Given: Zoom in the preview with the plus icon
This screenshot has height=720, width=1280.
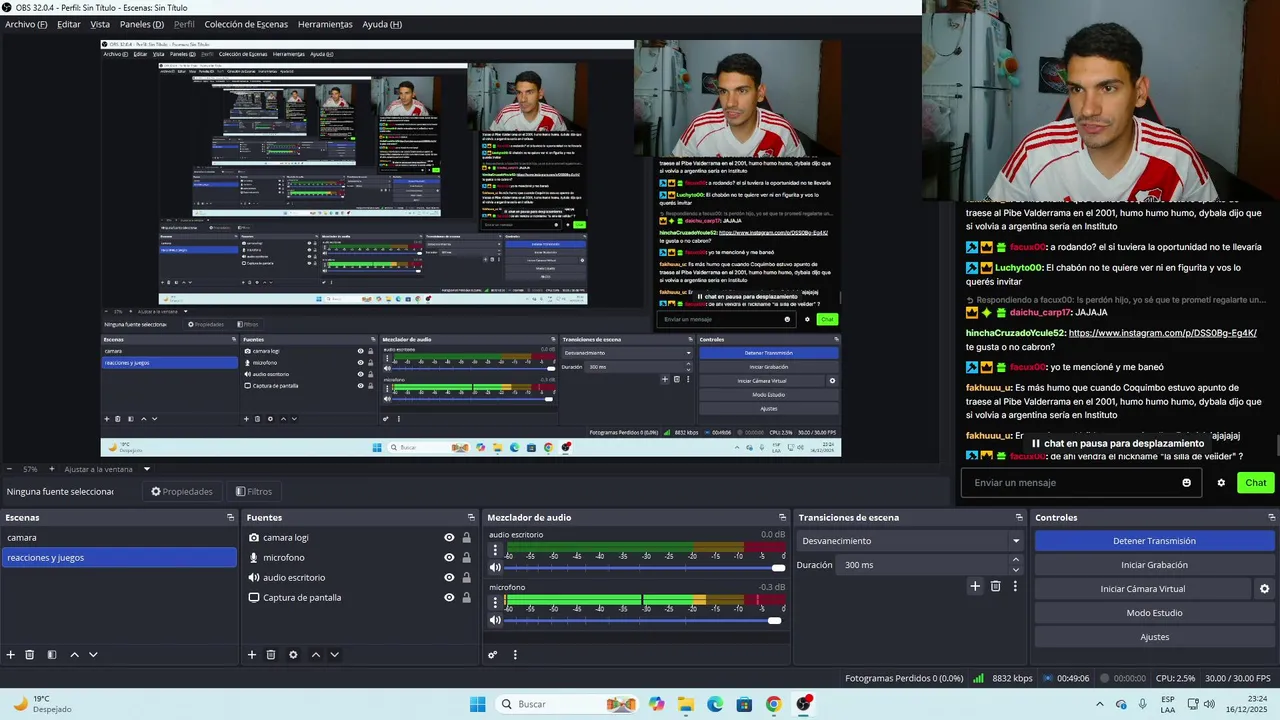Looking at the screenshot, I should click(51, 469).
